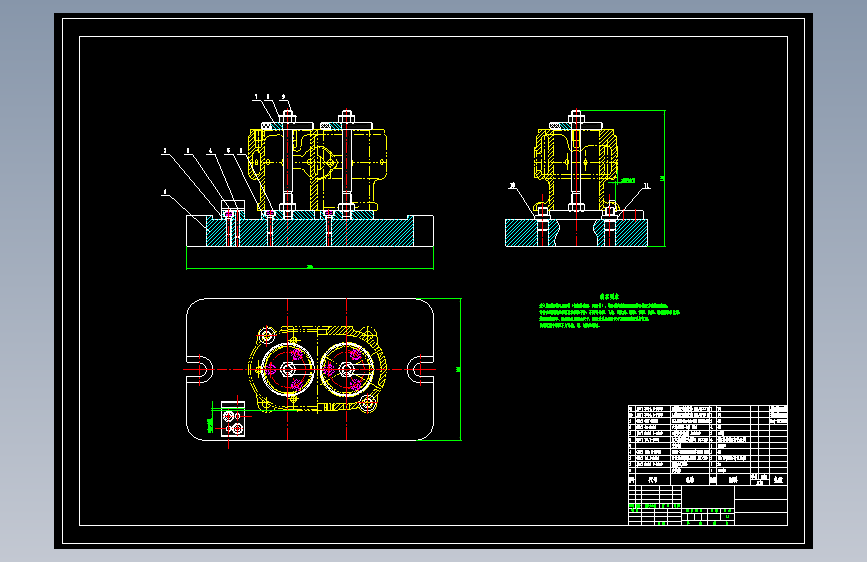Pick the base length dimension below front view
Image resolution: width=867 pixels, height=562 pixels.
tap(310, 267)
